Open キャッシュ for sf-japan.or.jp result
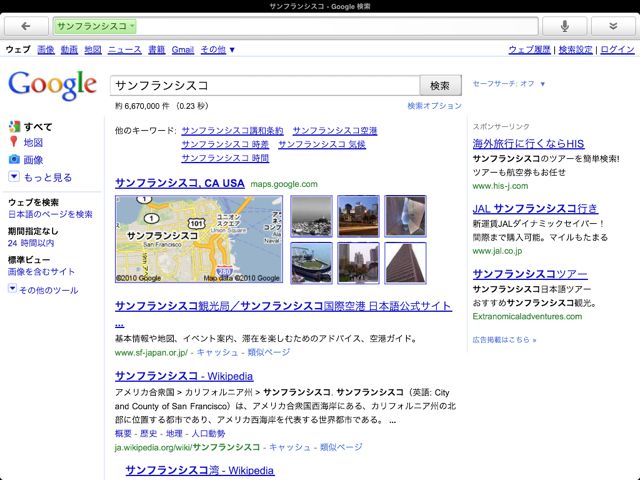Viewport: 640px width, 480px height. [218, 352]
